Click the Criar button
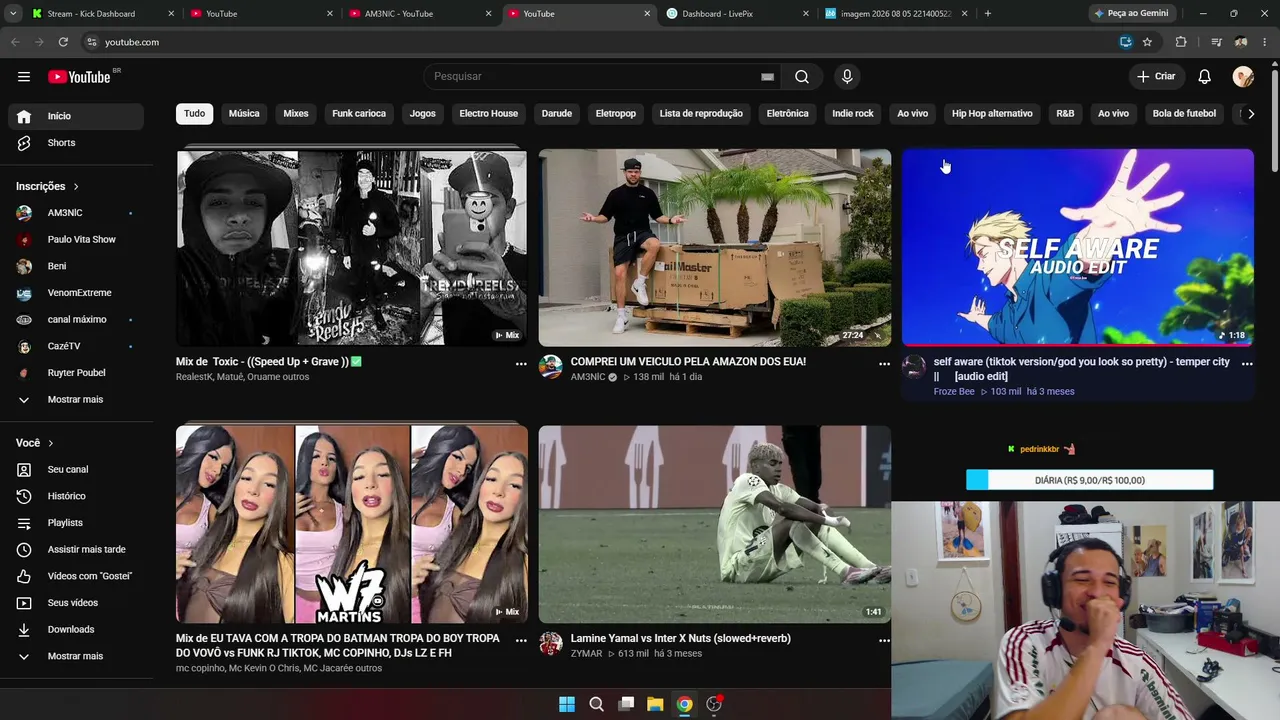The width and height of the screenshot is (1280, 720). (1156, 77)
